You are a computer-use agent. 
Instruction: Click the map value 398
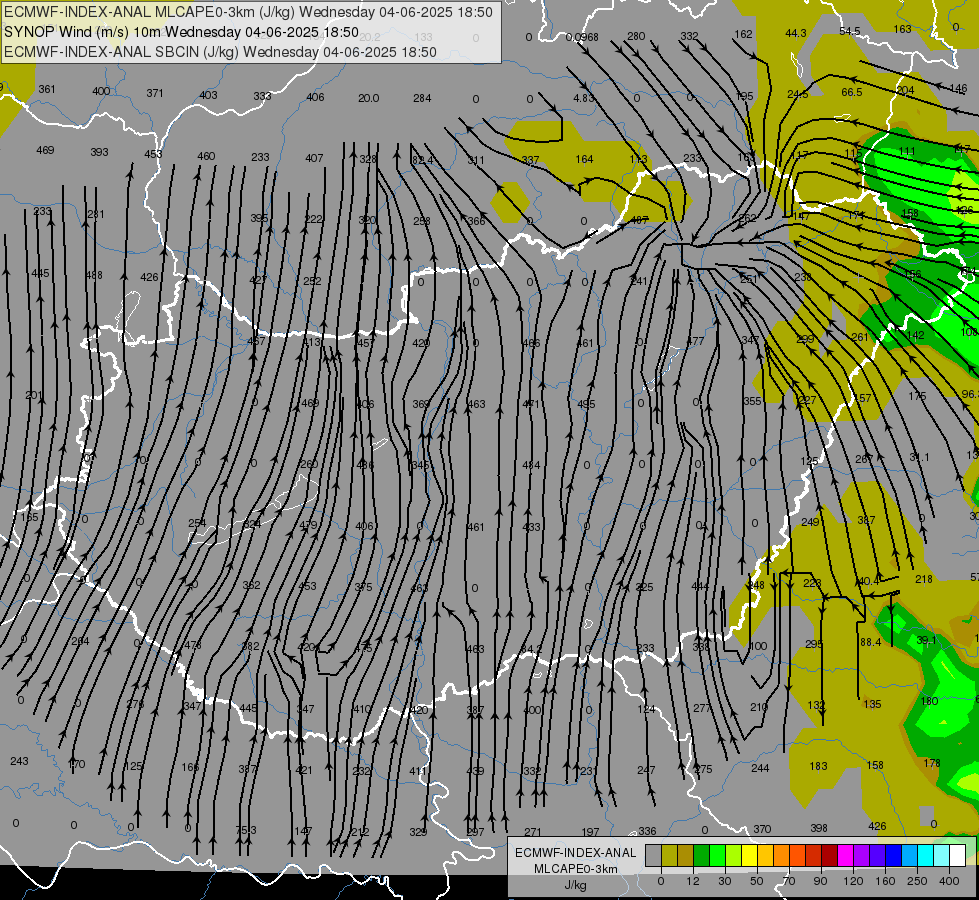coord(819,828)
